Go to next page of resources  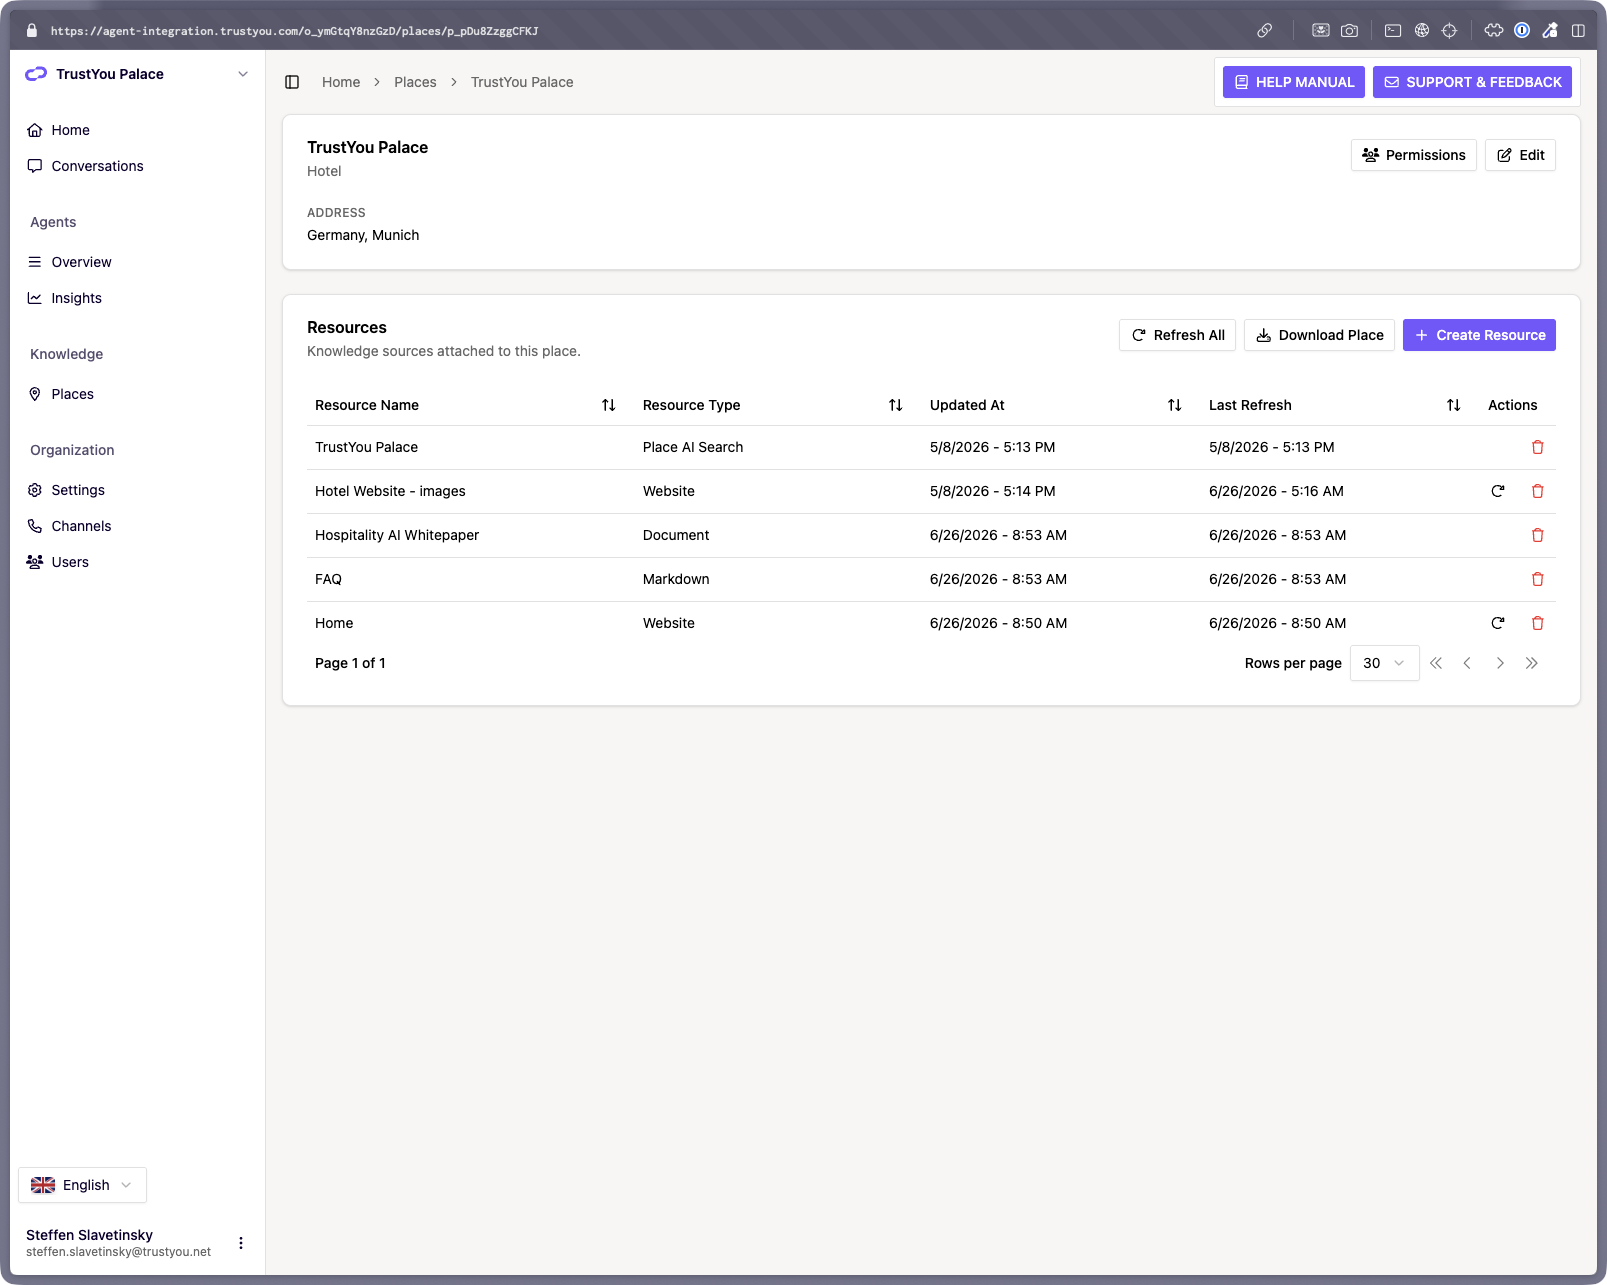click(x=1500, y=663)
